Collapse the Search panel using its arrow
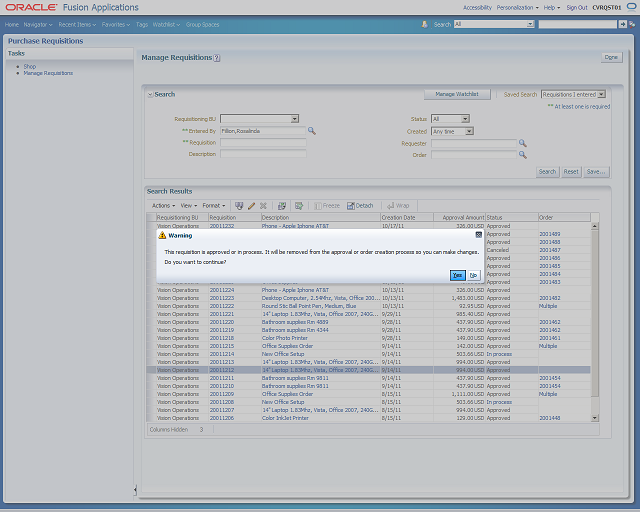The height and width of the screenshot is (512, 640). (x=150, y=95)
